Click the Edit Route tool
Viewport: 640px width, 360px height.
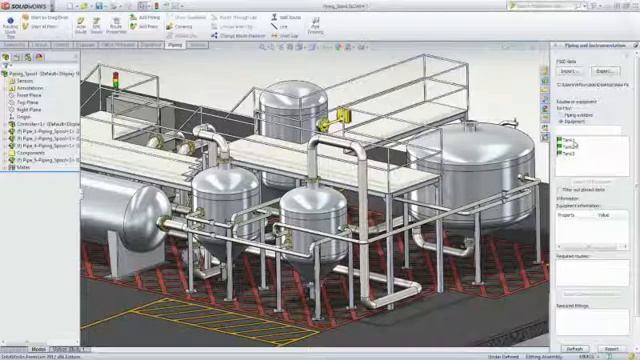point(96,25)
